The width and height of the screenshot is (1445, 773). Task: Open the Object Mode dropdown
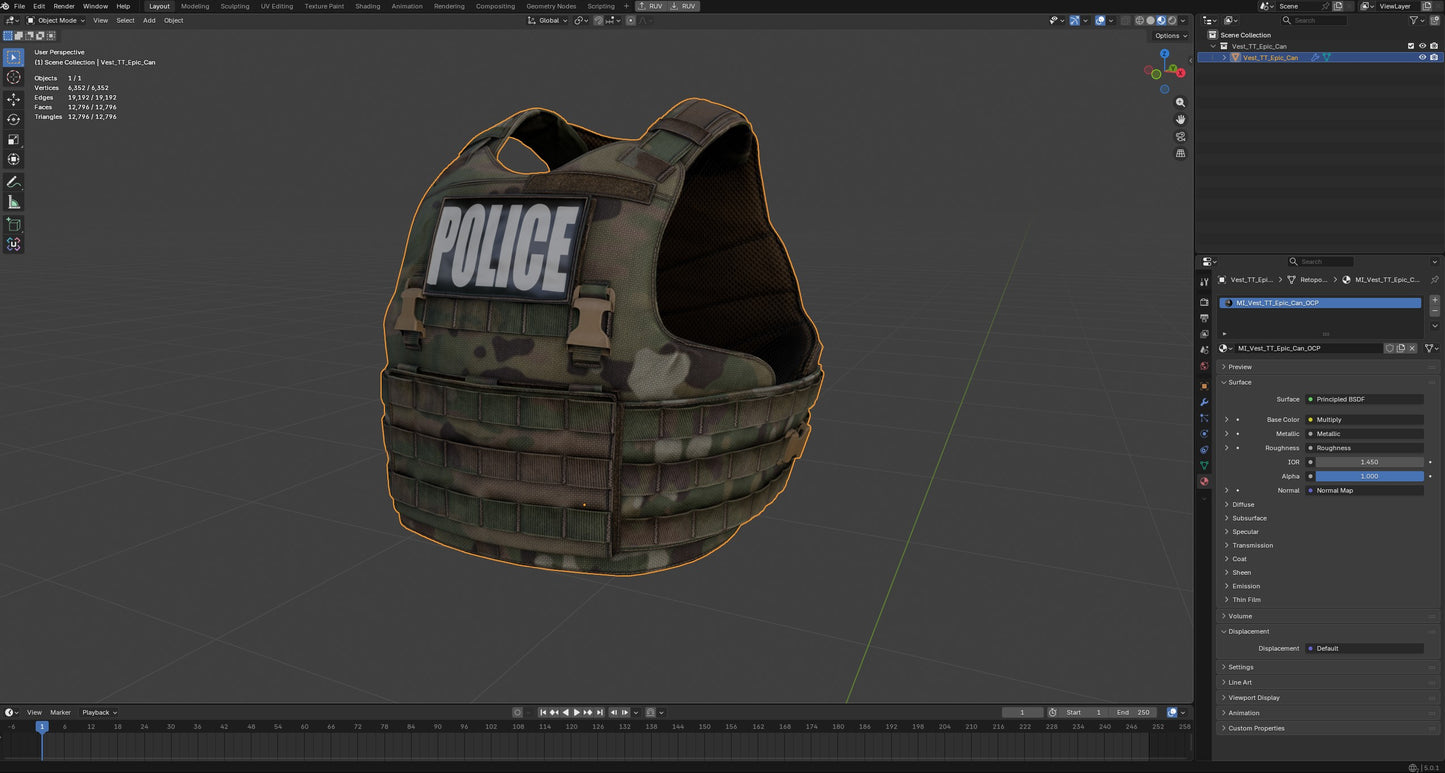pos(55,20)
